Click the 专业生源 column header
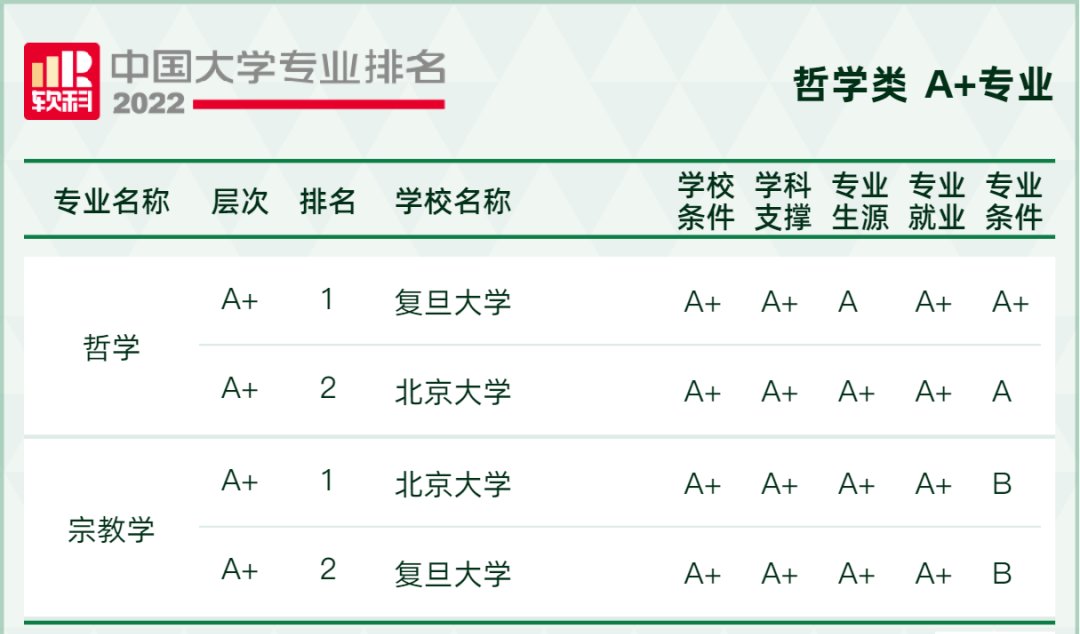This screenshot has width=1080, height=634. 860,201
